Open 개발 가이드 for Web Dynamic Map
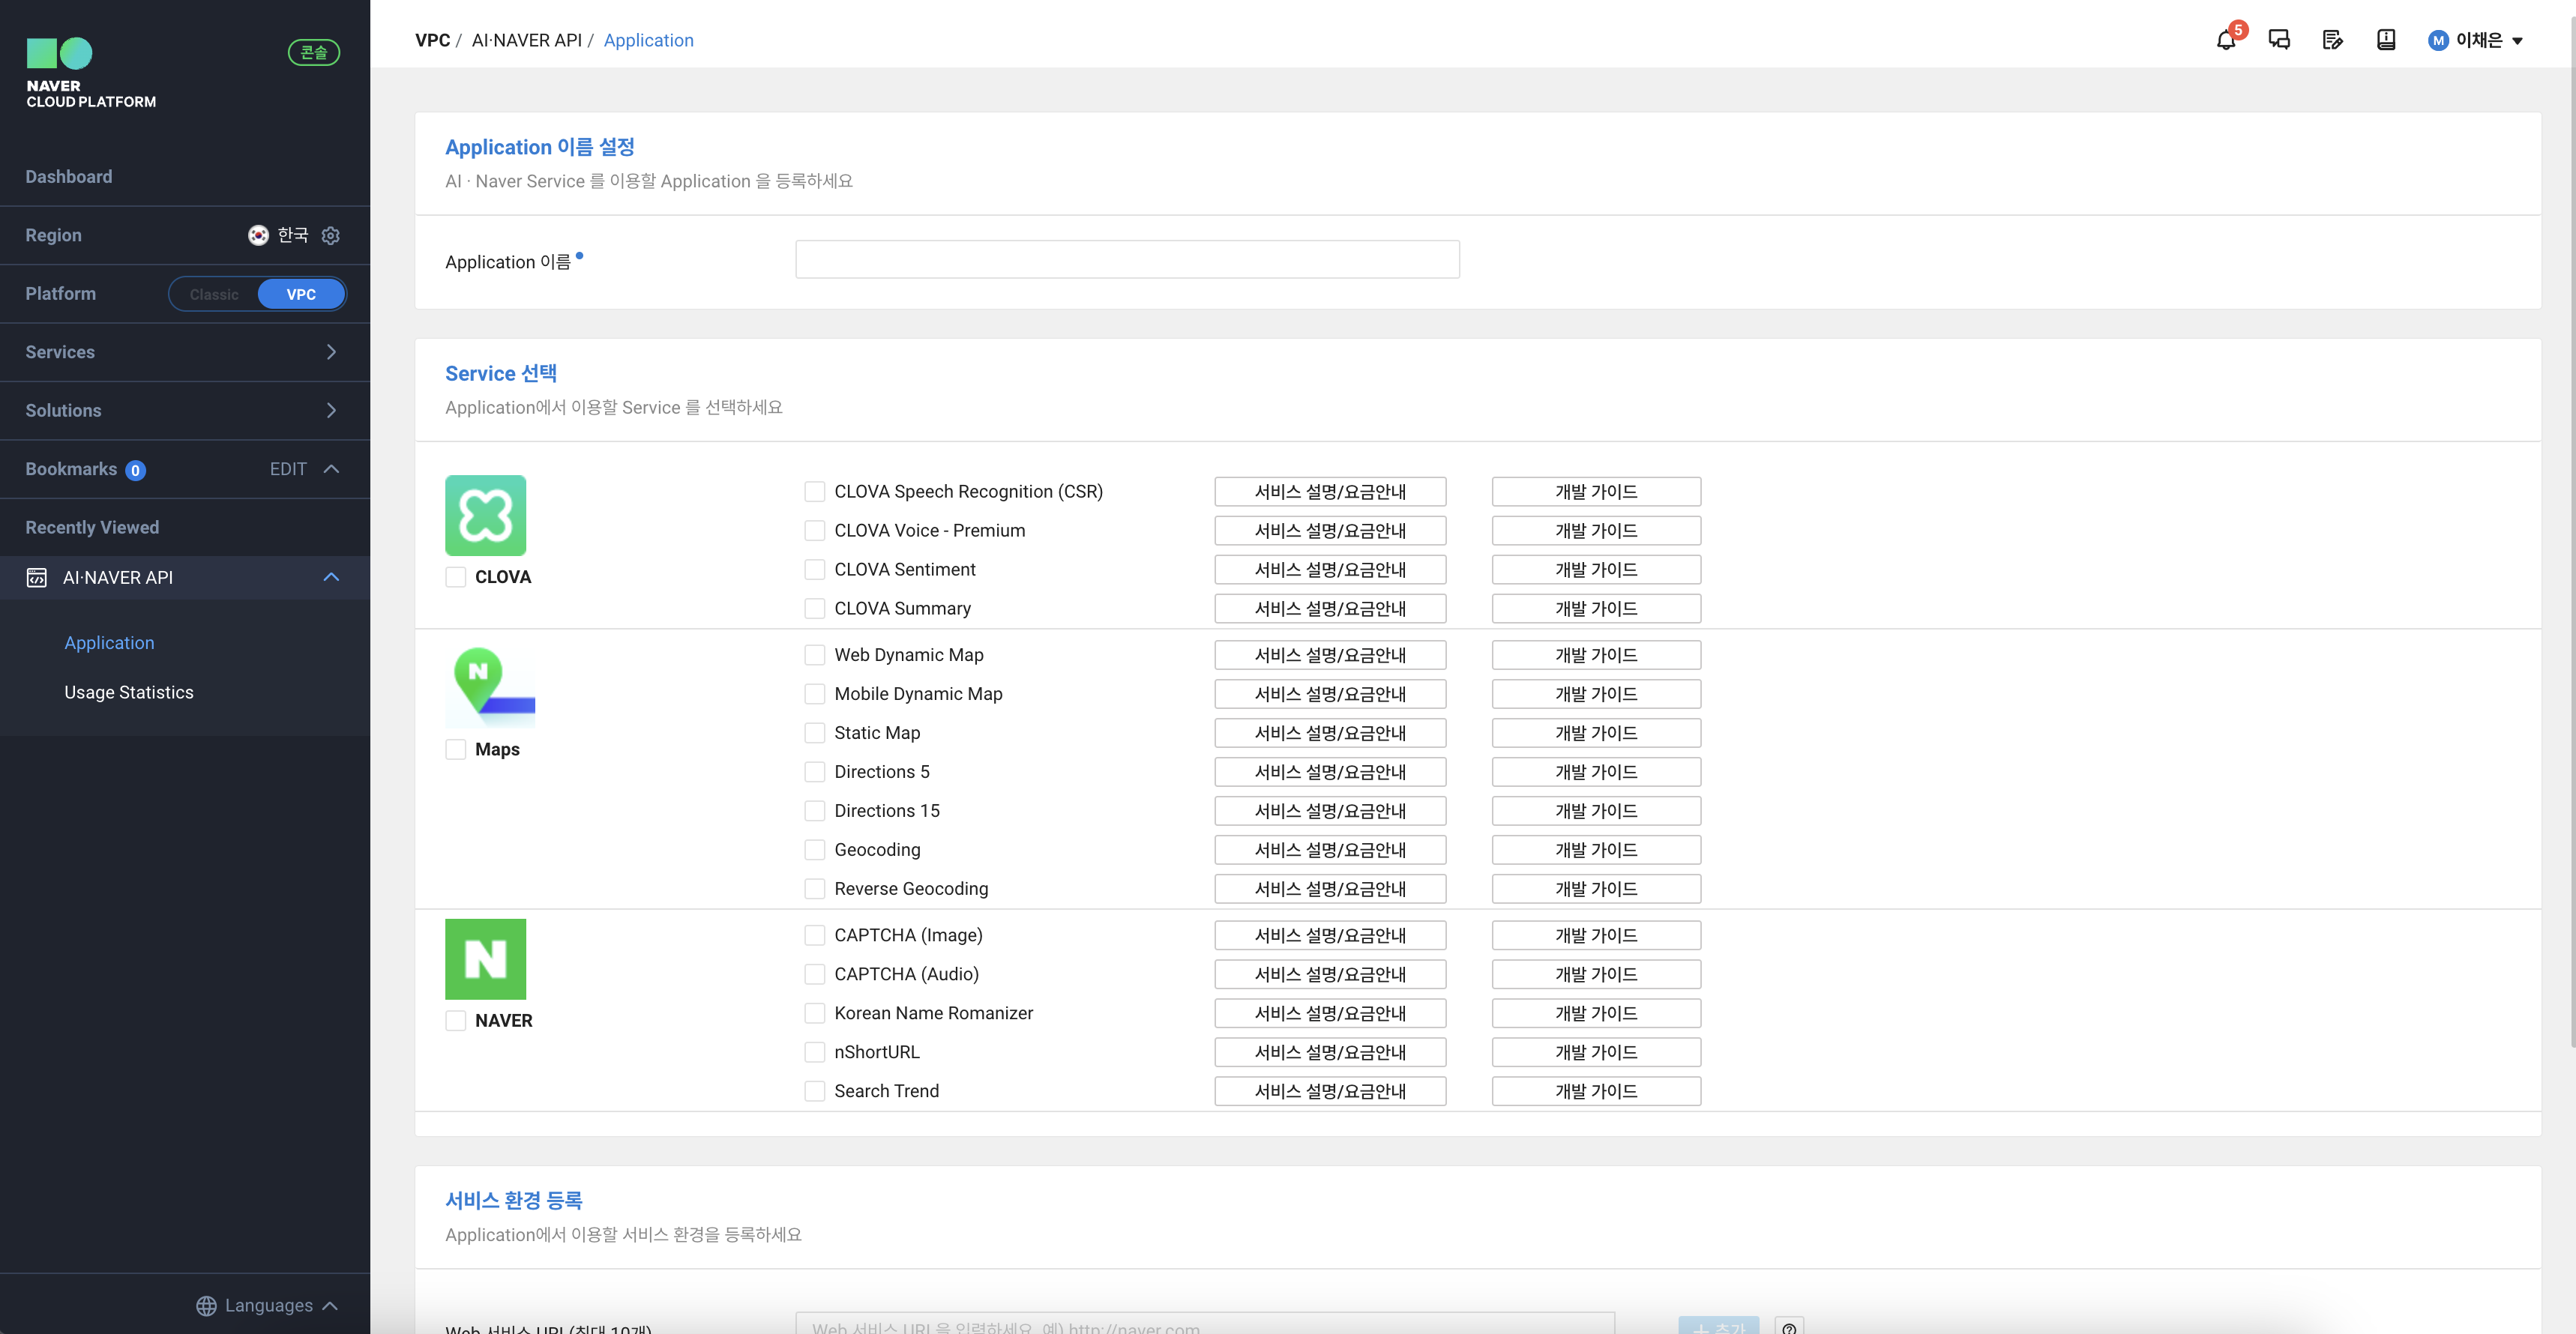2576x1334 pixels. coord(1596,655)
